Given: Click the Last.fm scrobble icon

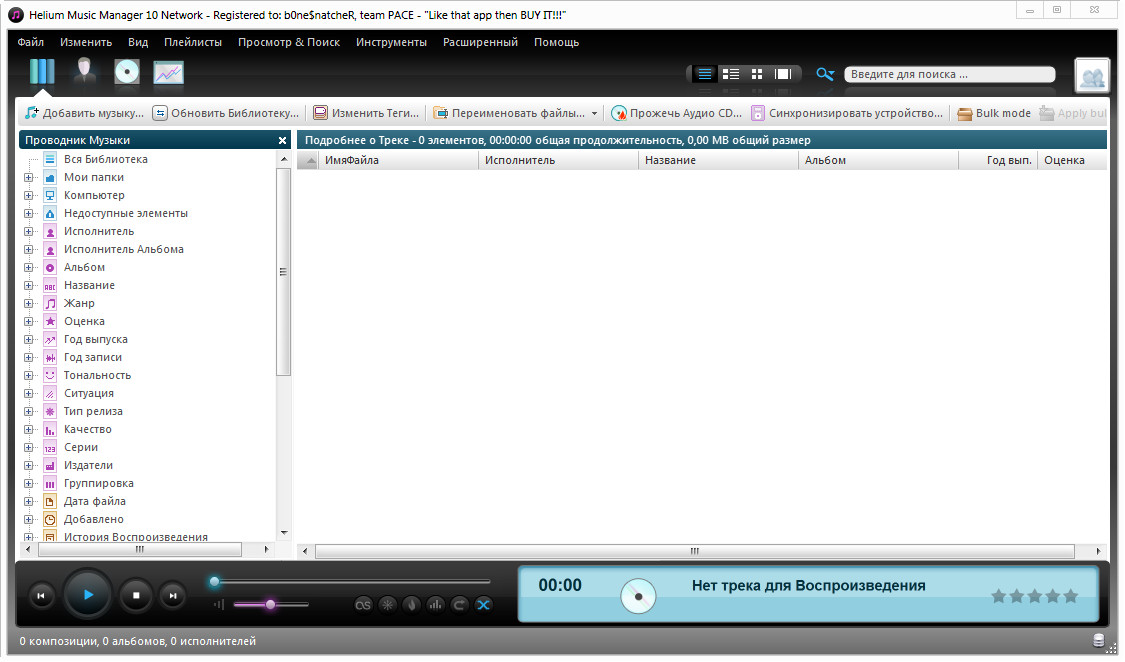Looking at the screenshot, I should (364, 604).
